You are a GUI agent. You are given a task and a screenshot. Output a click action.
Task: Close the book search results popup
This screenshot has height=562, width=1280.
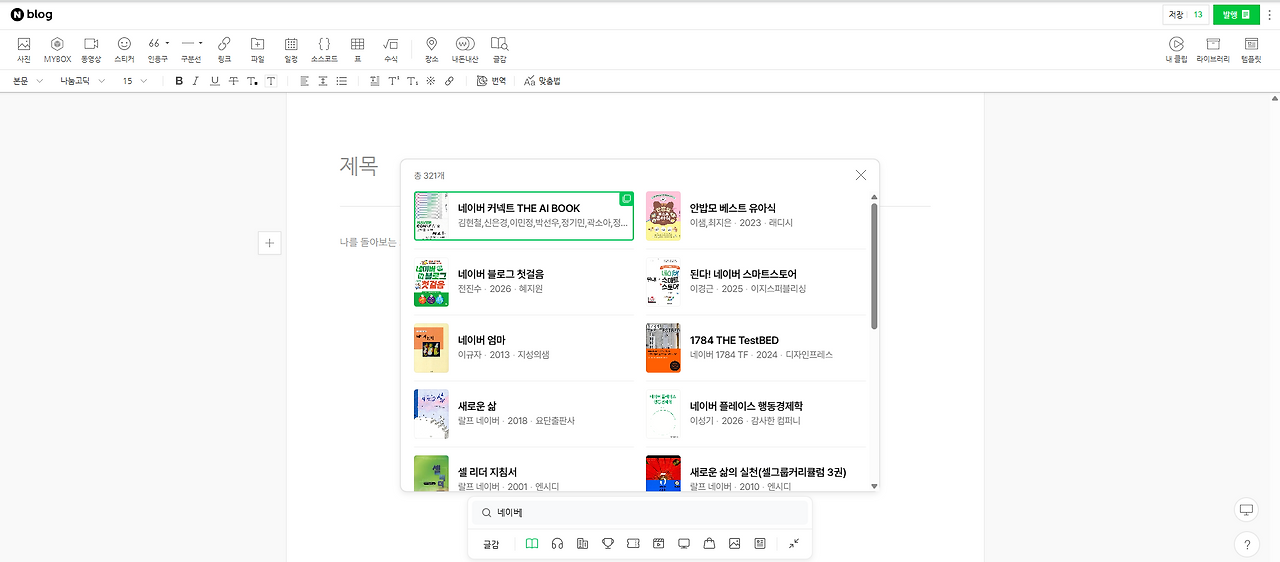point(861,175)
